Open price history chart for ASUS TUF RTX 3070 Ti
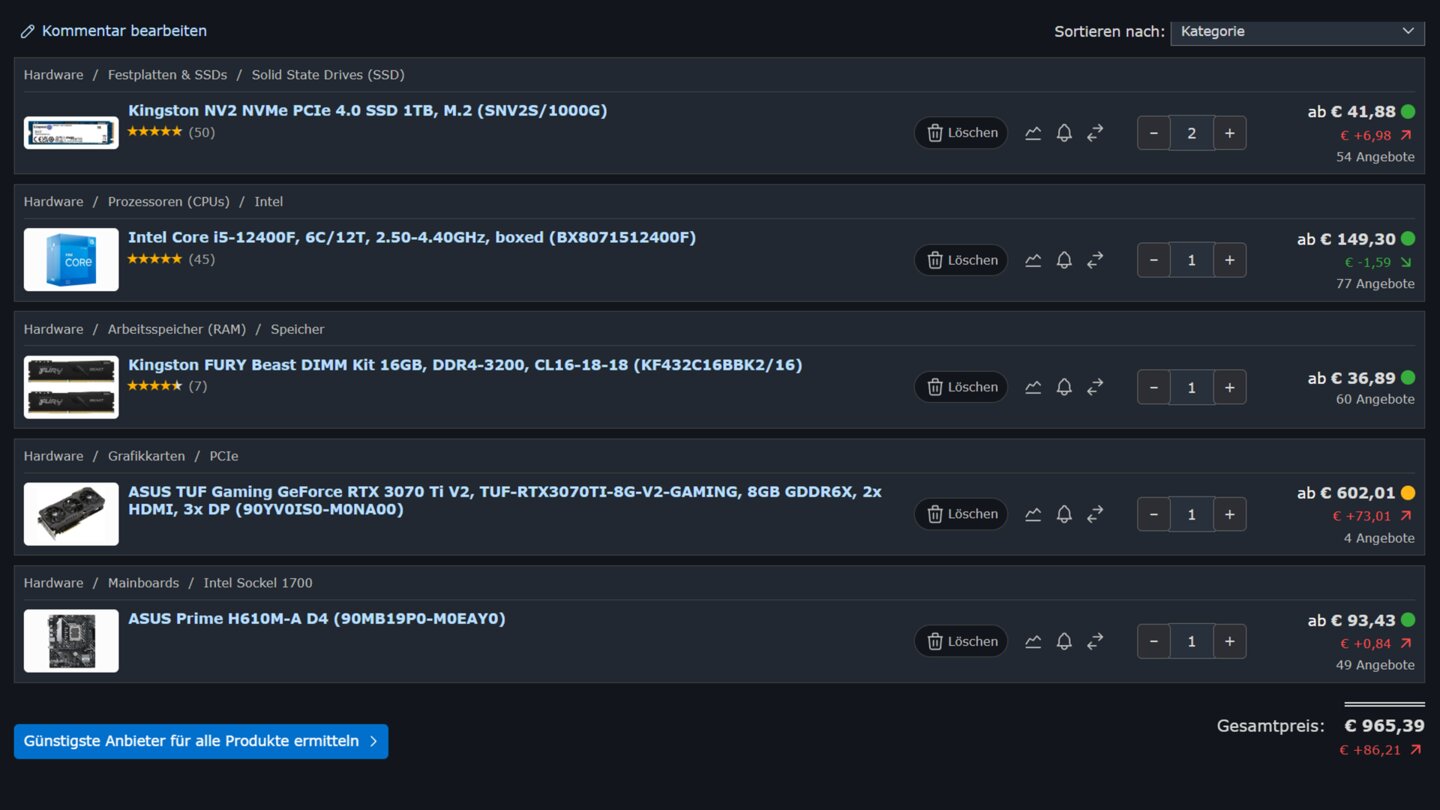 click(x=1033, y=514)
